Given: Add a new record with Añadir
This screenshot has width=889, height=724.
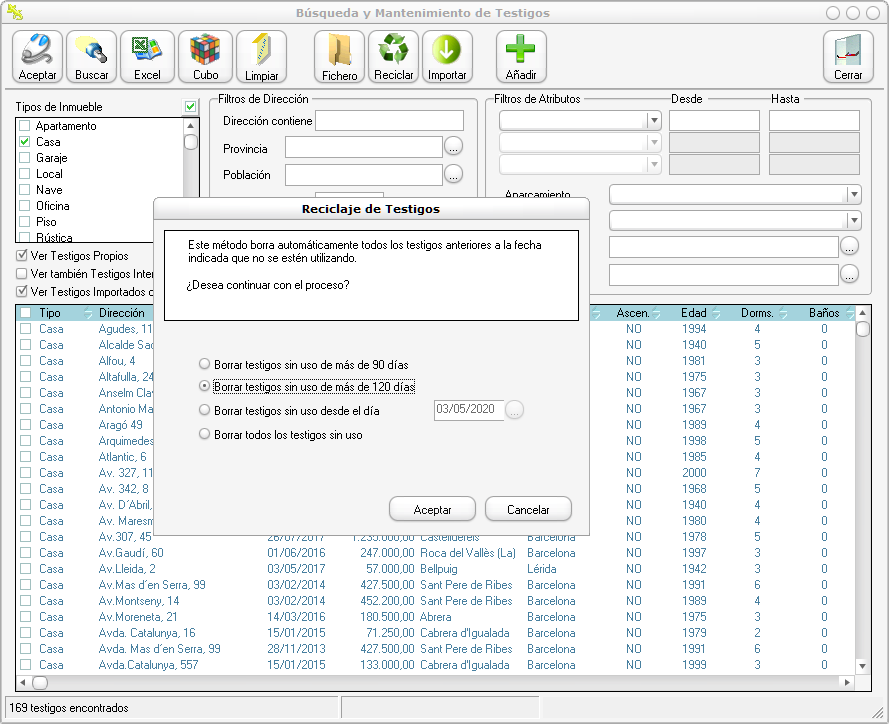Looking at the screenshot, I should 521,57.
